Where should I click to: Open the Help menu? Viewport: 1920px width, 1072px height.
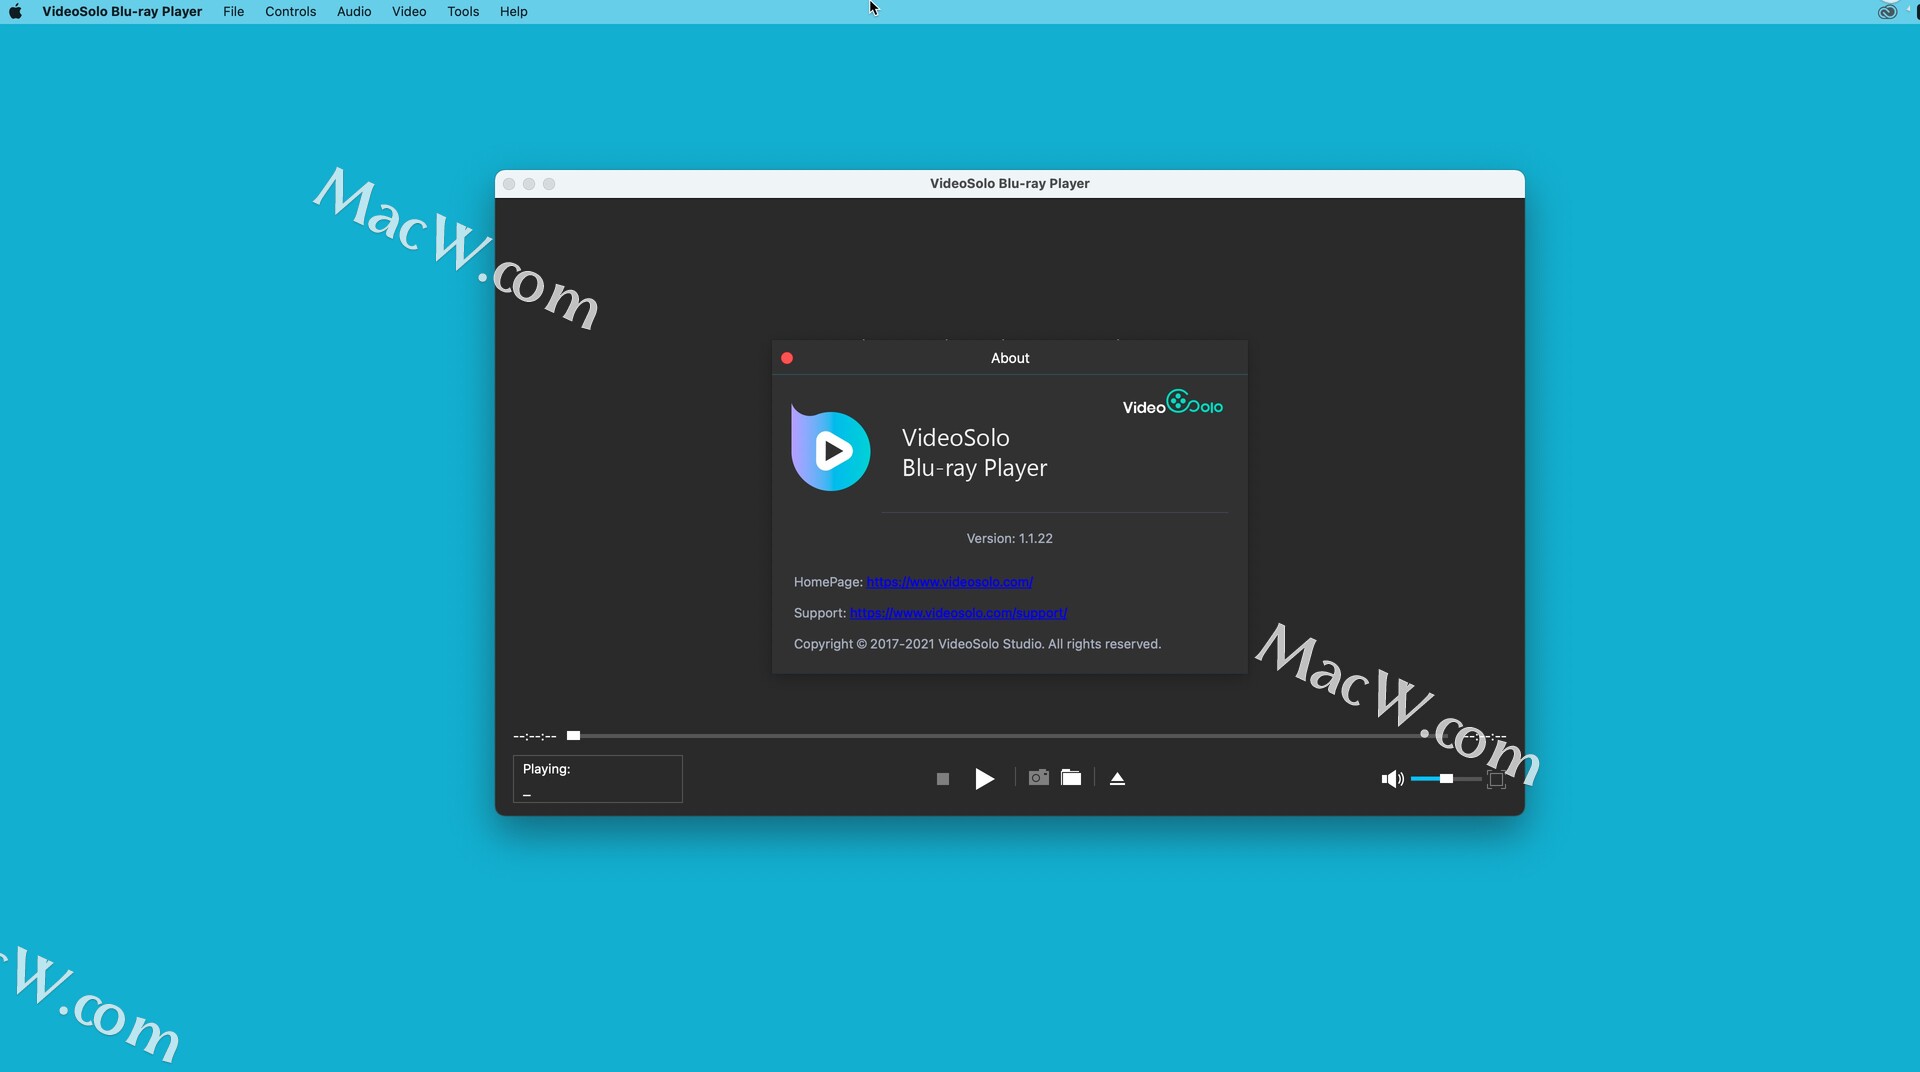(514, 12)
